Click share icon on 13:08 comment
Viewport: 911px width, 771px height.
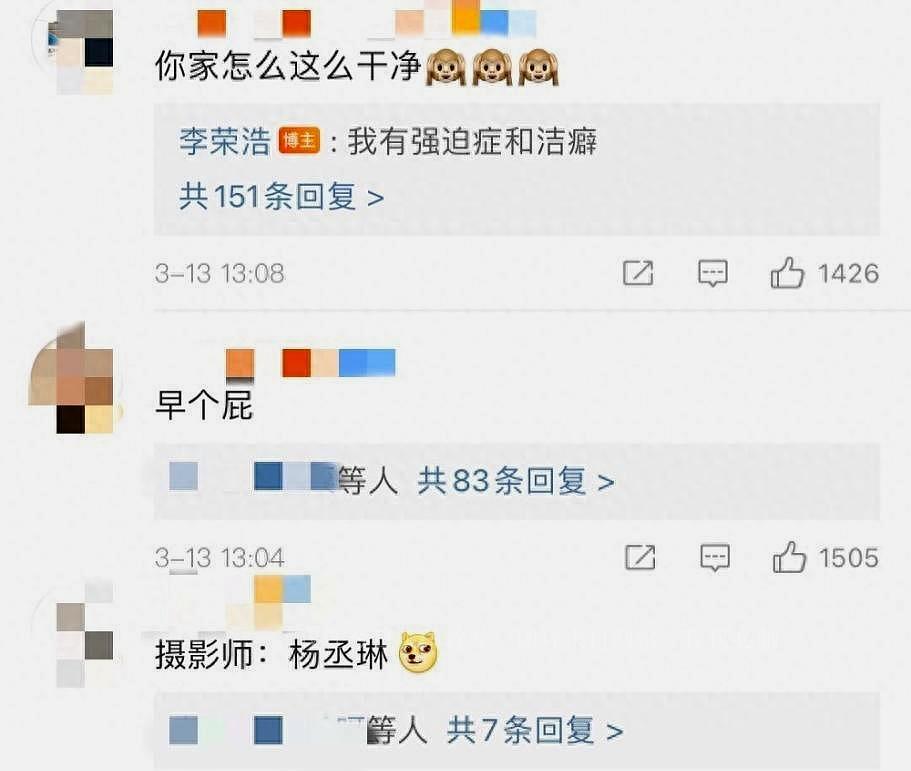pyautogui.click(x=638, y=273)
